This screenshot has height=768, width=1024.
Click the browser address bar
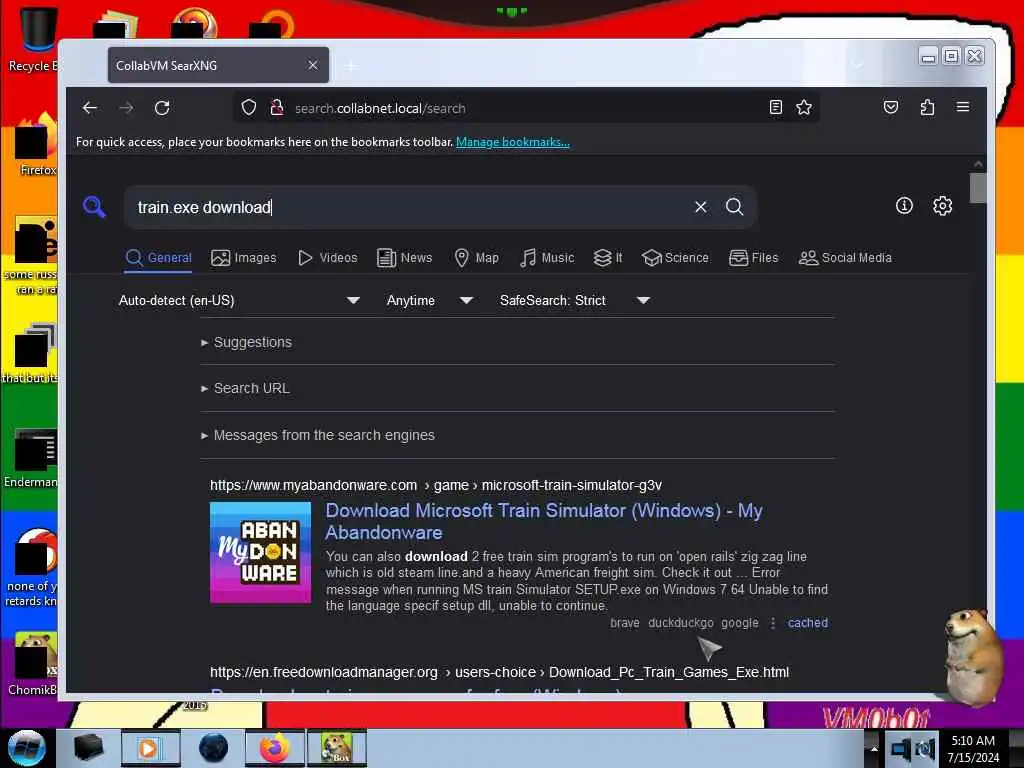pos(526,108)
